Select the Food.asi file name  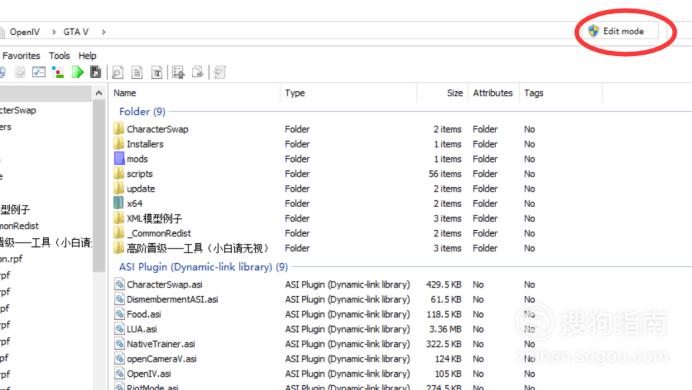[144, 315]
